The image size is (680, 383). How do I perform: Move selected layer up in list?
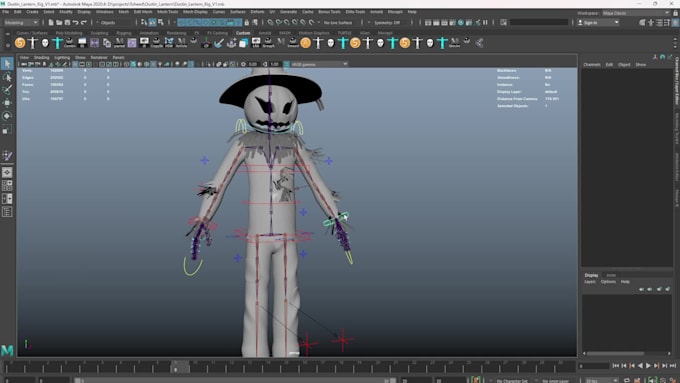coord(641,288)
